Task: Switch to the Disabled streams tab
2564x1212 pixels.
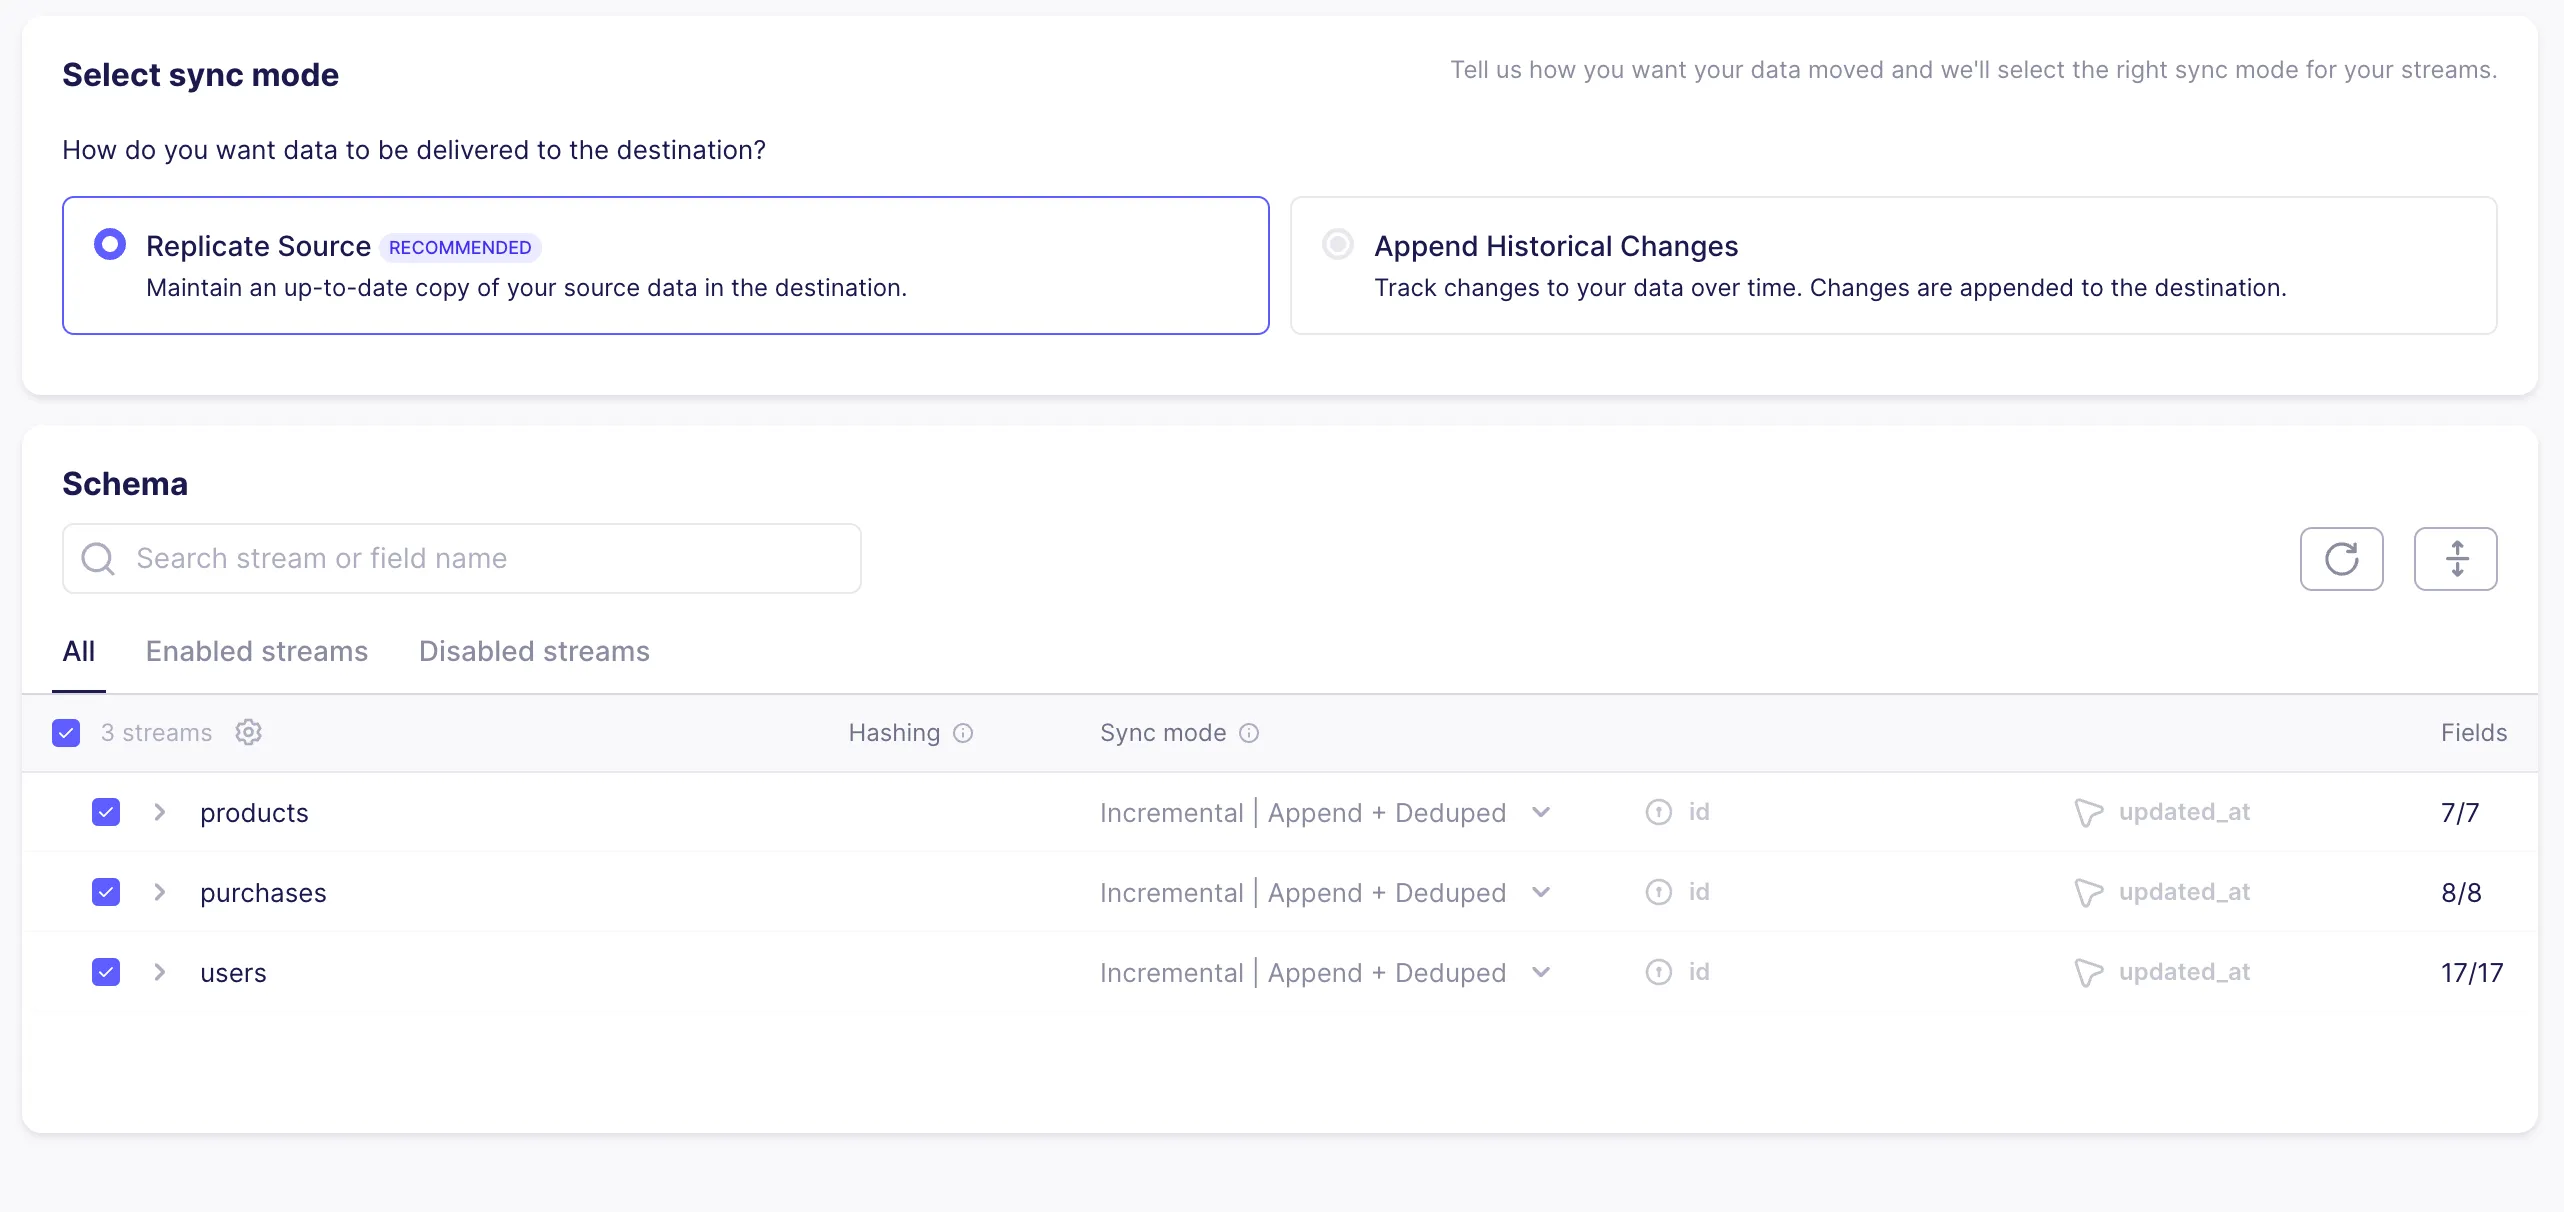Action: (534, 651)
